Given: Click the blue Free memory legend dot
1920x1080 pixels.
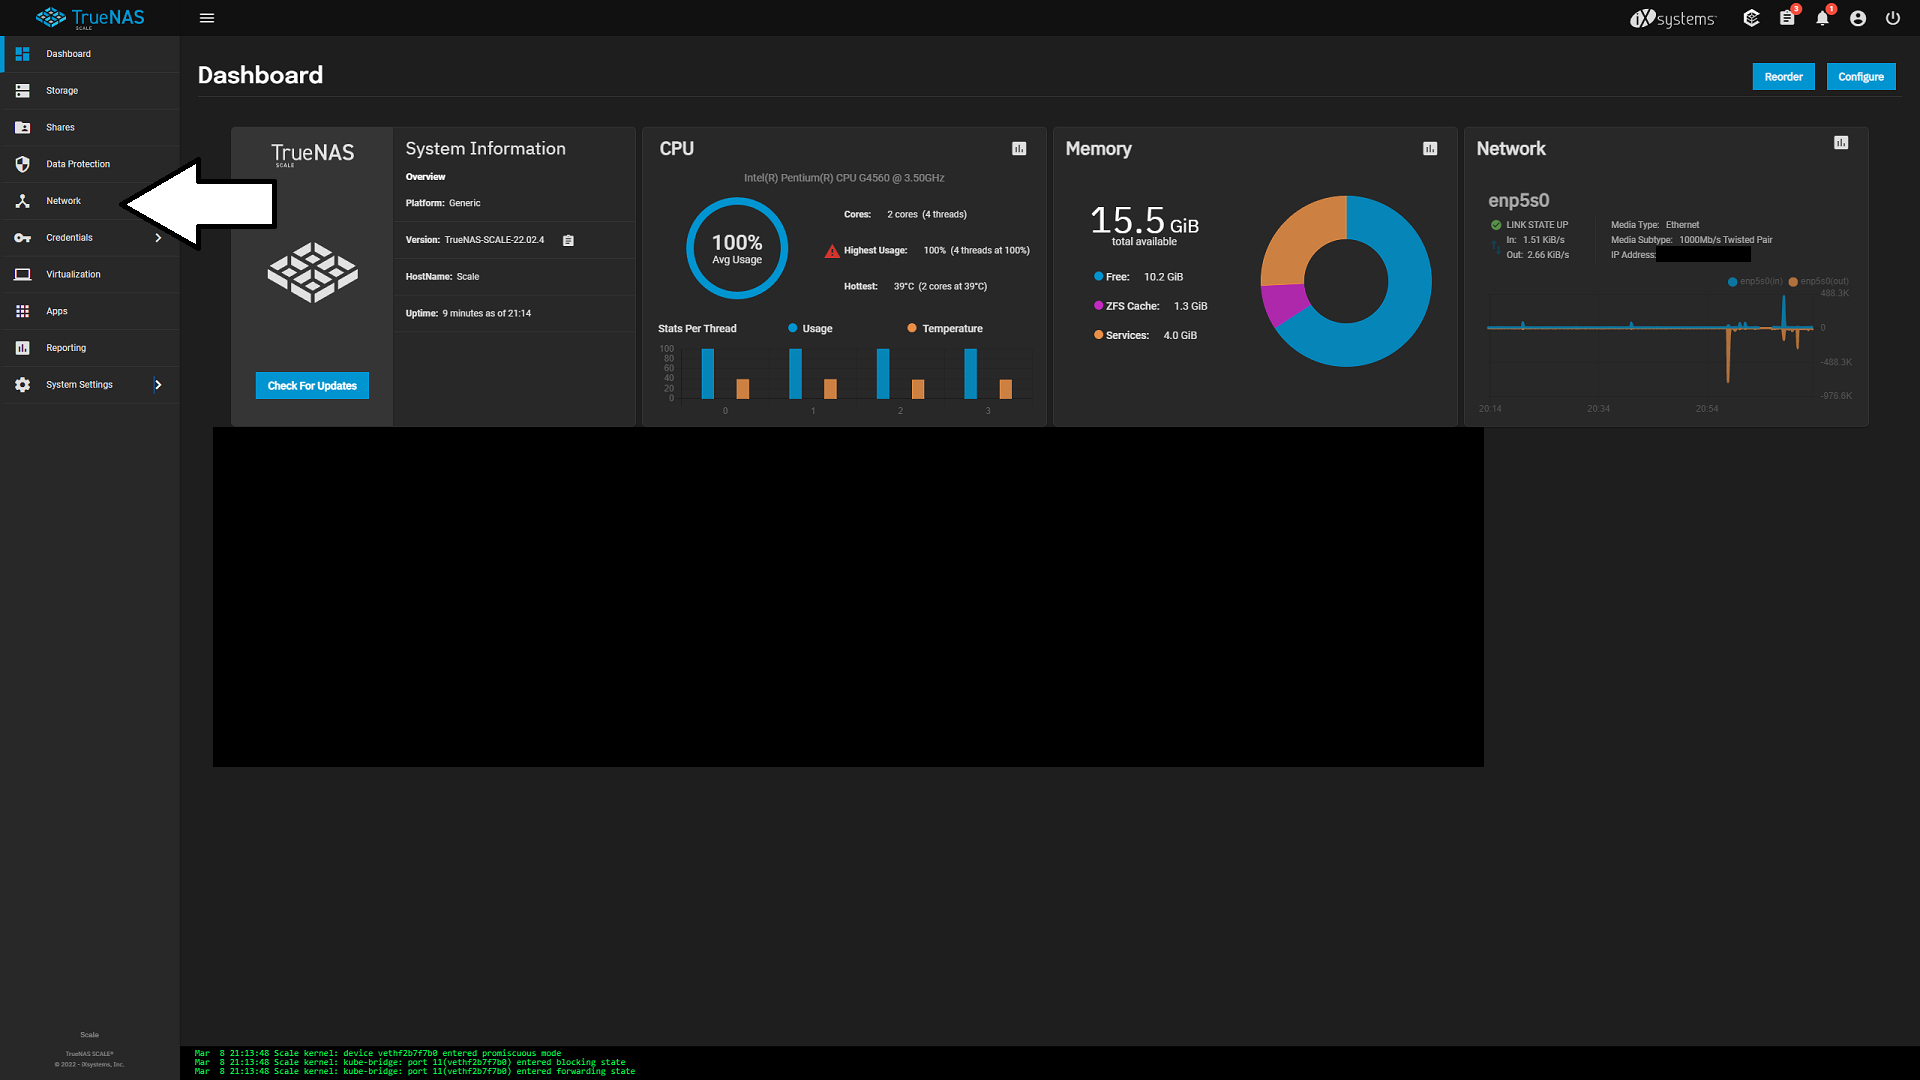Looking at the screenshot, I should tap(1098, 277).
